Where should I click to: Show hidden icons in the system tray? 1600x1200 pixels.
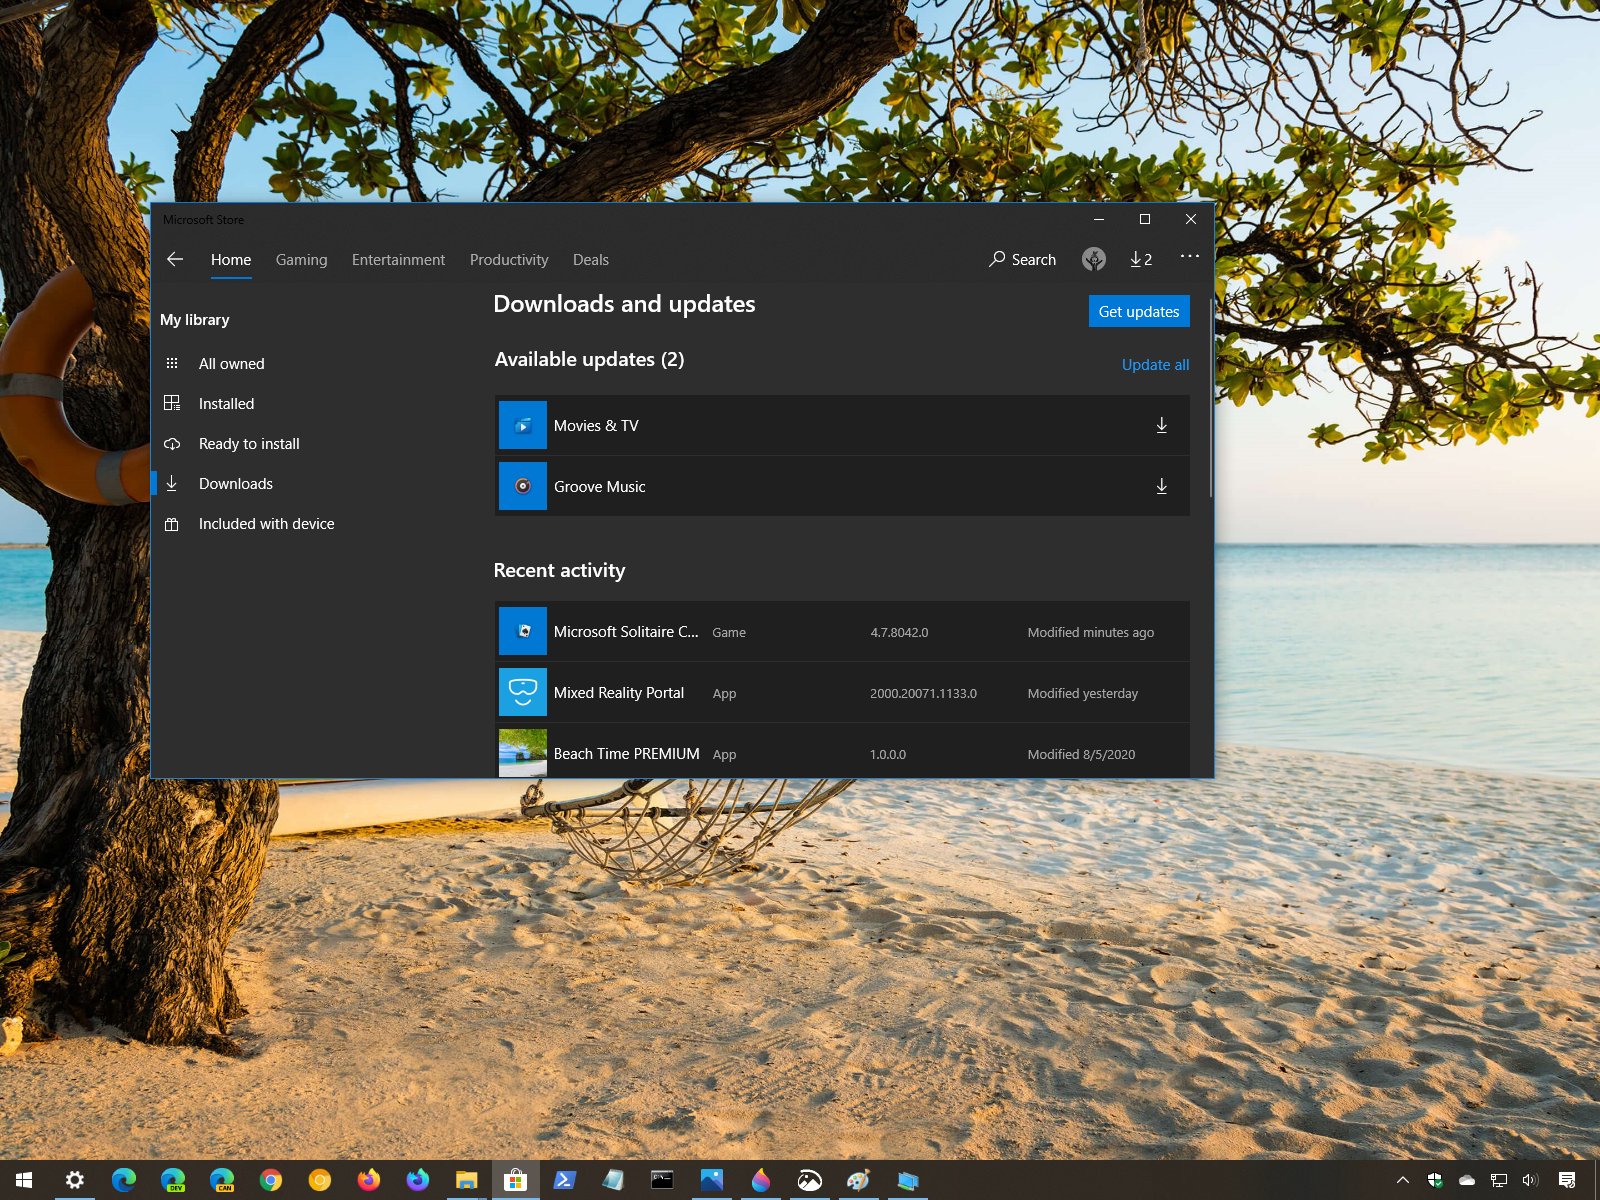(1405, 1180)
